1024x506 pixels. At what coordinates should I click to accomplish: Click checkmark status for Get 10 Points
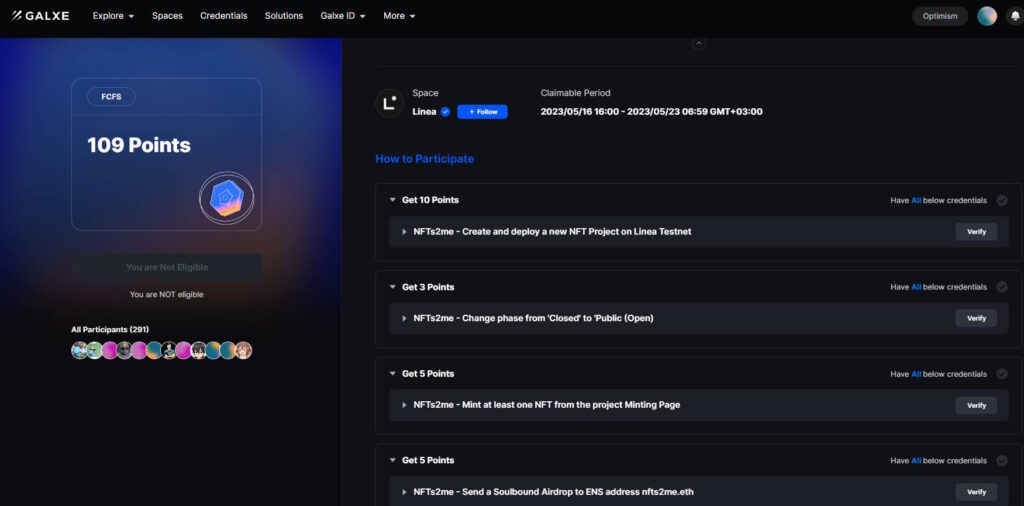pyautogui.click(x=1001, y=200)
